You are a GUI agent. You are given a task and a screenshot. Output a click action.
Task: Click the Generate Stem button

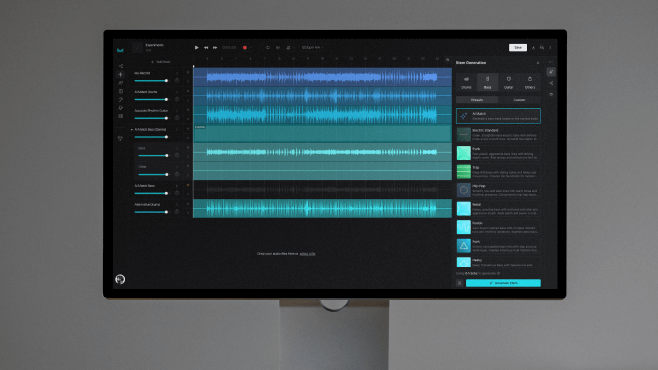tap(503, 283)
